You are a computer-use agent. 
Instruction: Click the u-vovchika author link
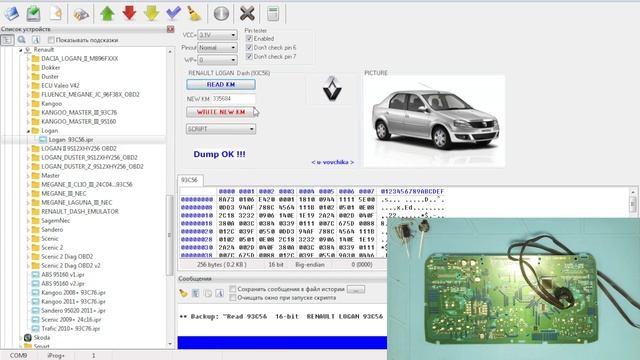pyautogui.click(x=333, y=162)
